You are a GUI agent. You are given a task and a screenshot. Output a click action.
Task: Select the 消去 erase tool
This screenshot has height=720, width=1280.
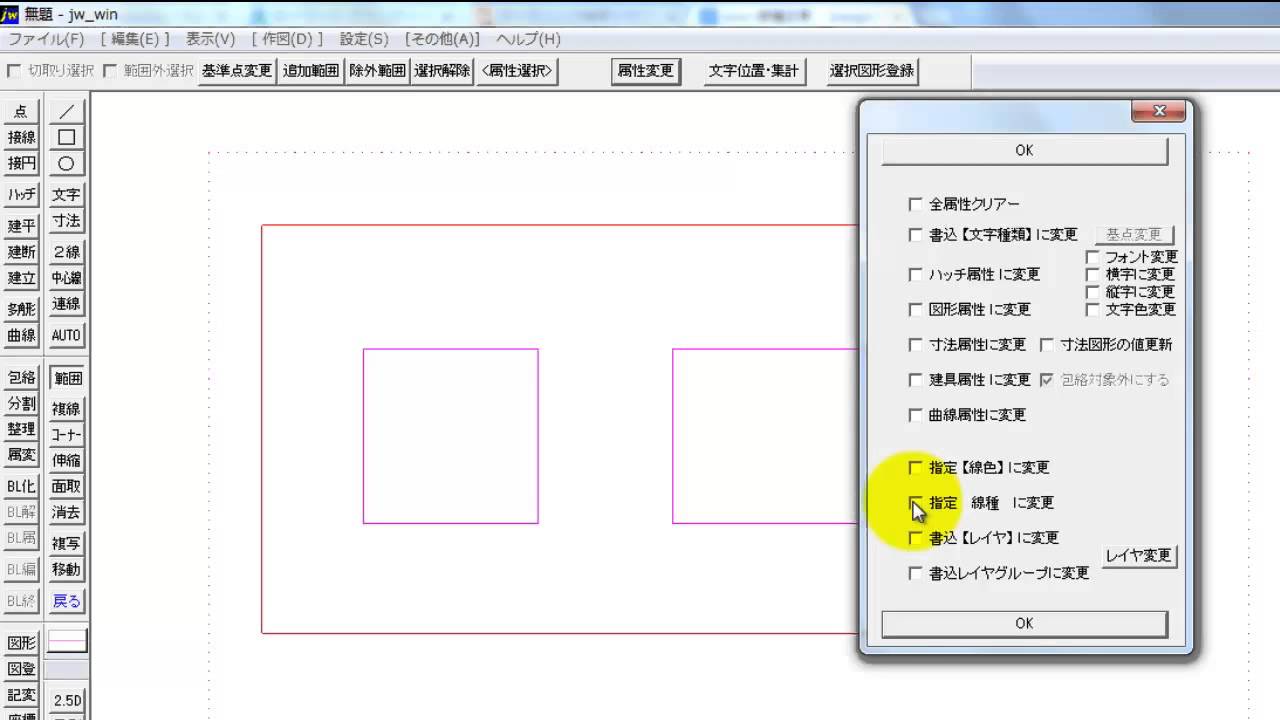[66, 513]
